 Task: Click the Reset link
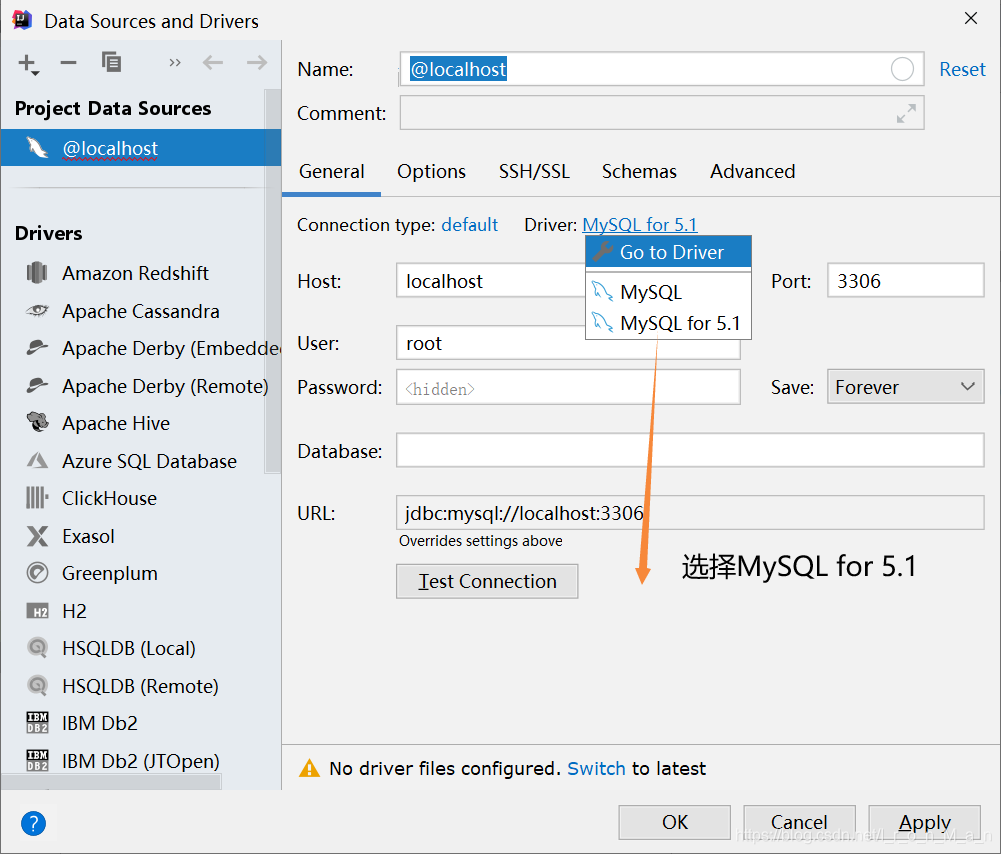point(962,69)
